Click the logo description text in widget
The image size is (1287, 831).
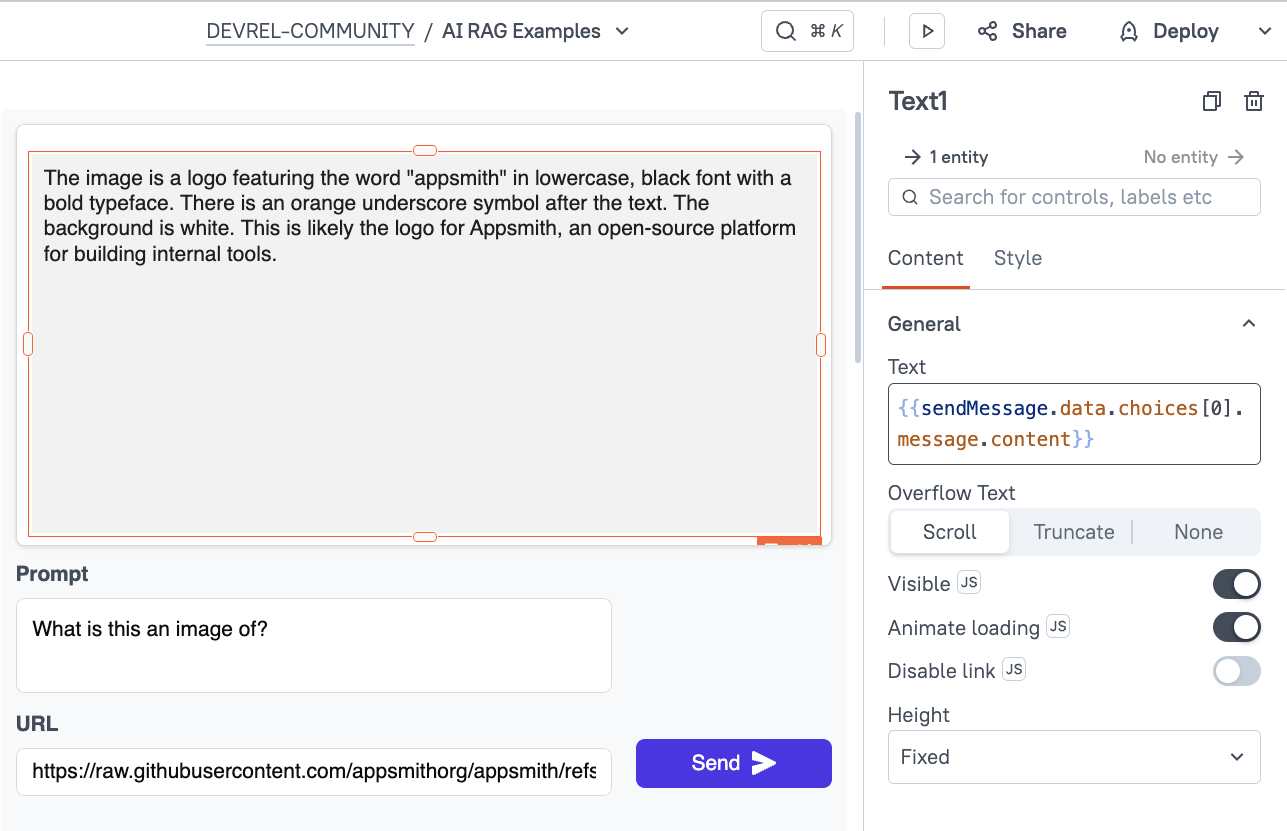pyautogui.click(x=419, y=216)
